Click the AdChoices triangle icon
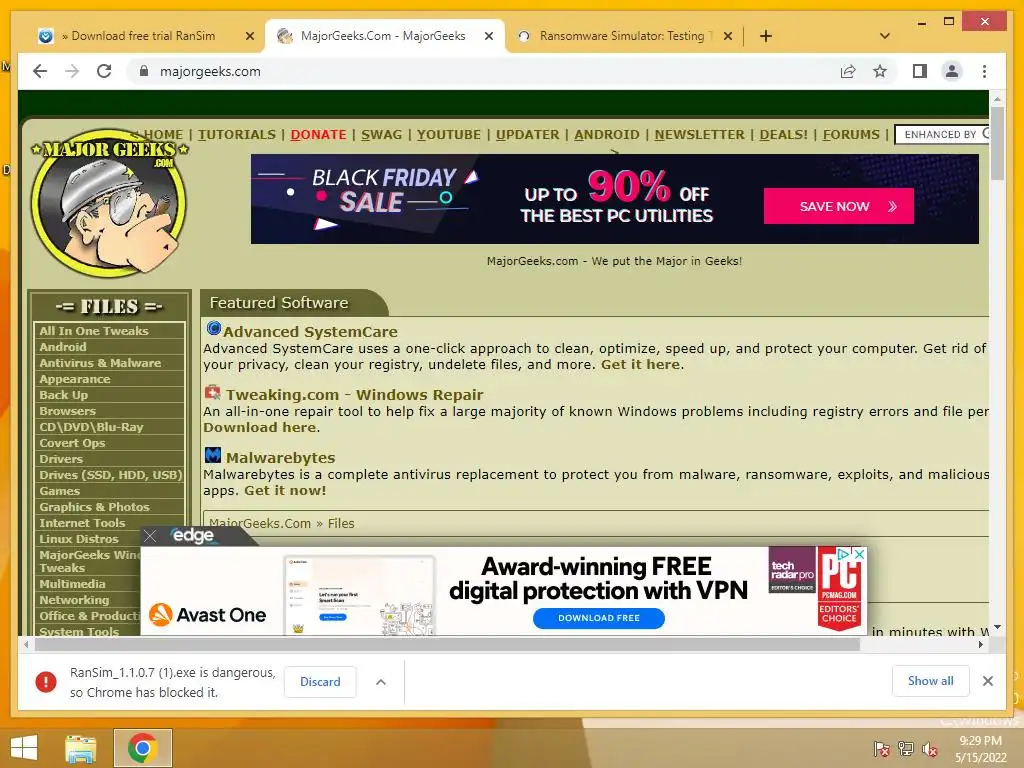Screen dimensions: 1024x768 pos(844,554)
